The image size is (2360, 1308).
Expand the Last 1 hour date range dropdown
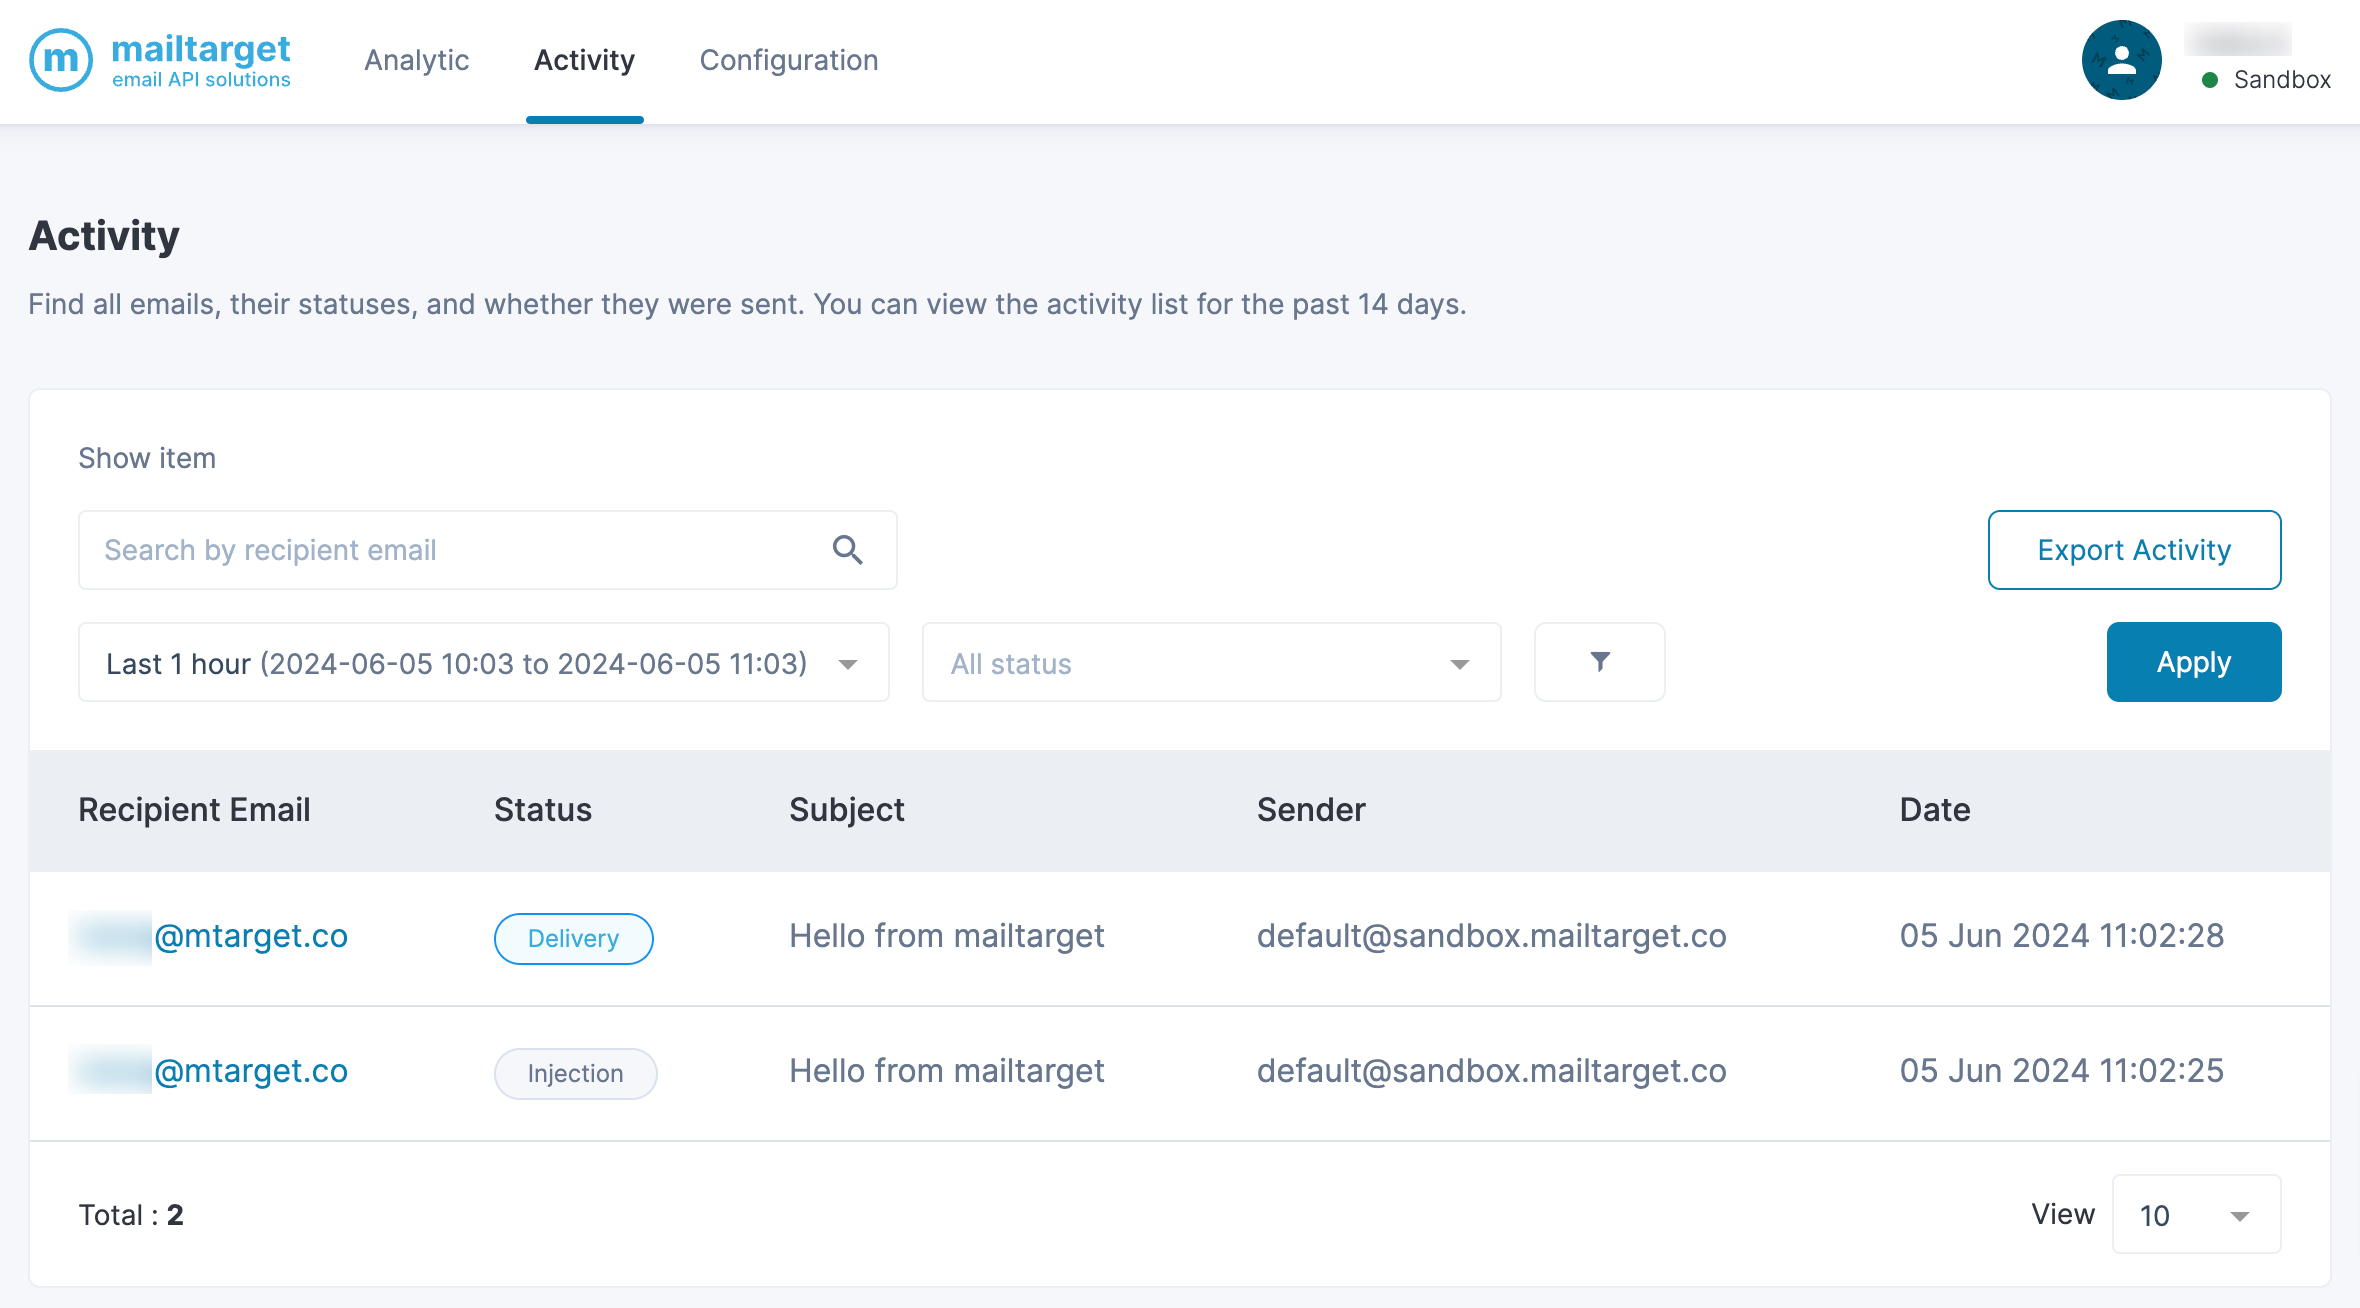pyautogui.click(x=483, y=663)
